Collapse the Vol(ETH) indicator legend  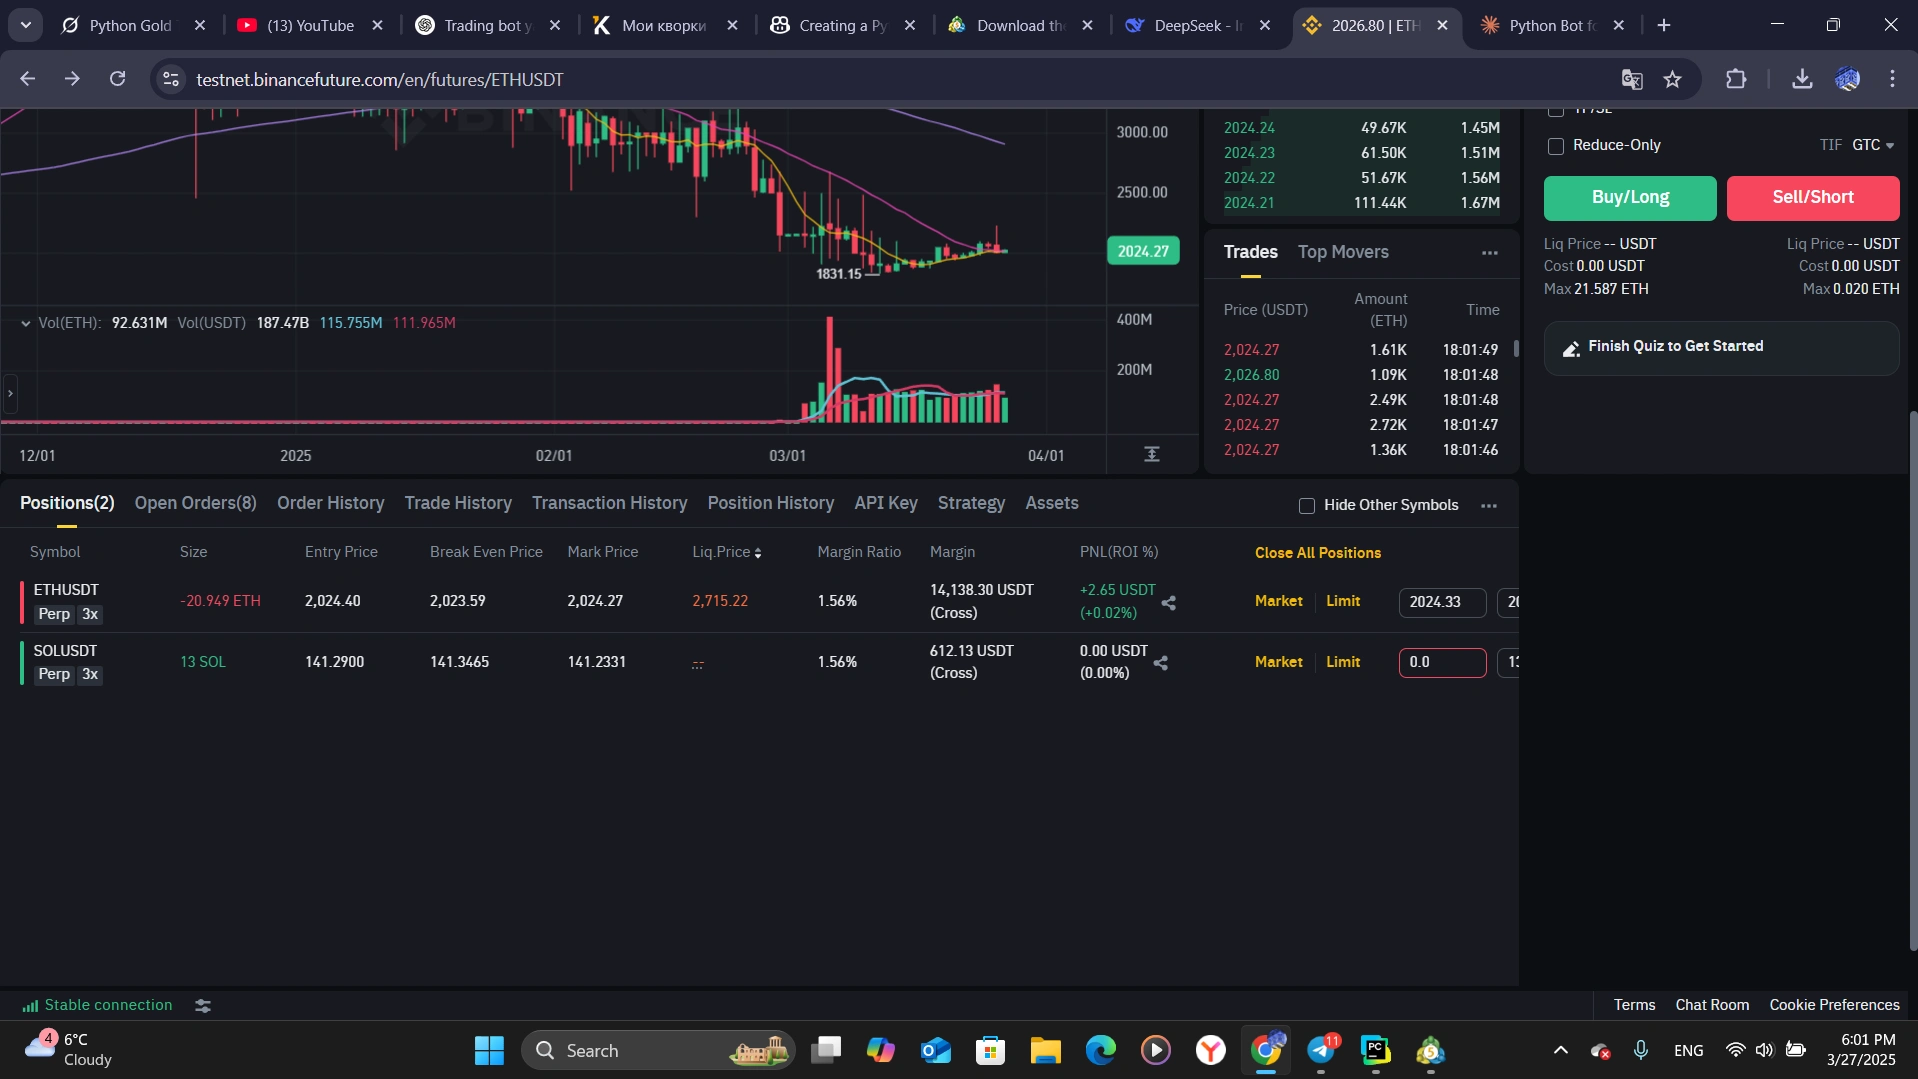tap(25, 323)
